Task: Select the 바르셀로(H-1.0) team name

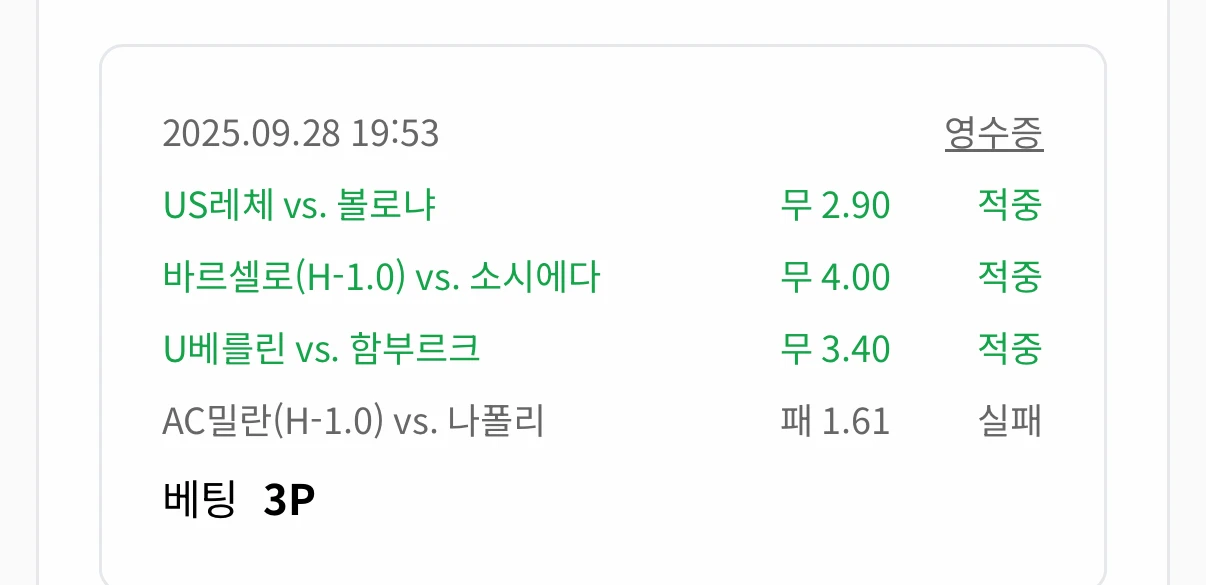Action: [283, 277]
